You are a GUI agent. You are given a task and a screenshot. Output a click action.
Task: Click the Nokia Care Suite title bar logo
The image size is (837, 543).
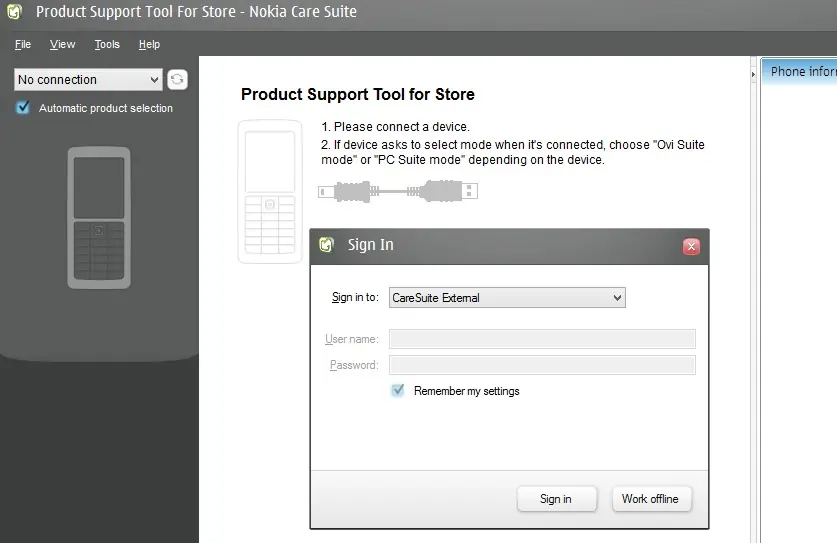point(14,11)
